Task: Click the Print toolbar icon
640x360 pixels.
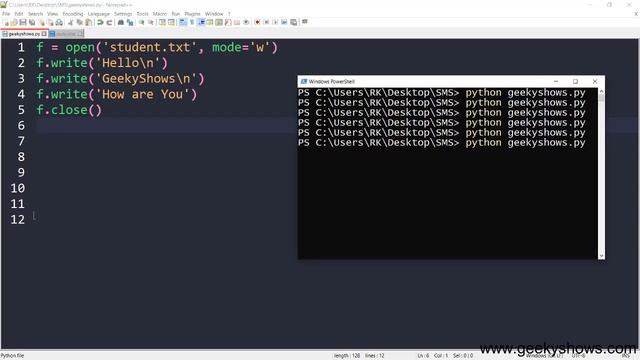Action: pos(59,22)
